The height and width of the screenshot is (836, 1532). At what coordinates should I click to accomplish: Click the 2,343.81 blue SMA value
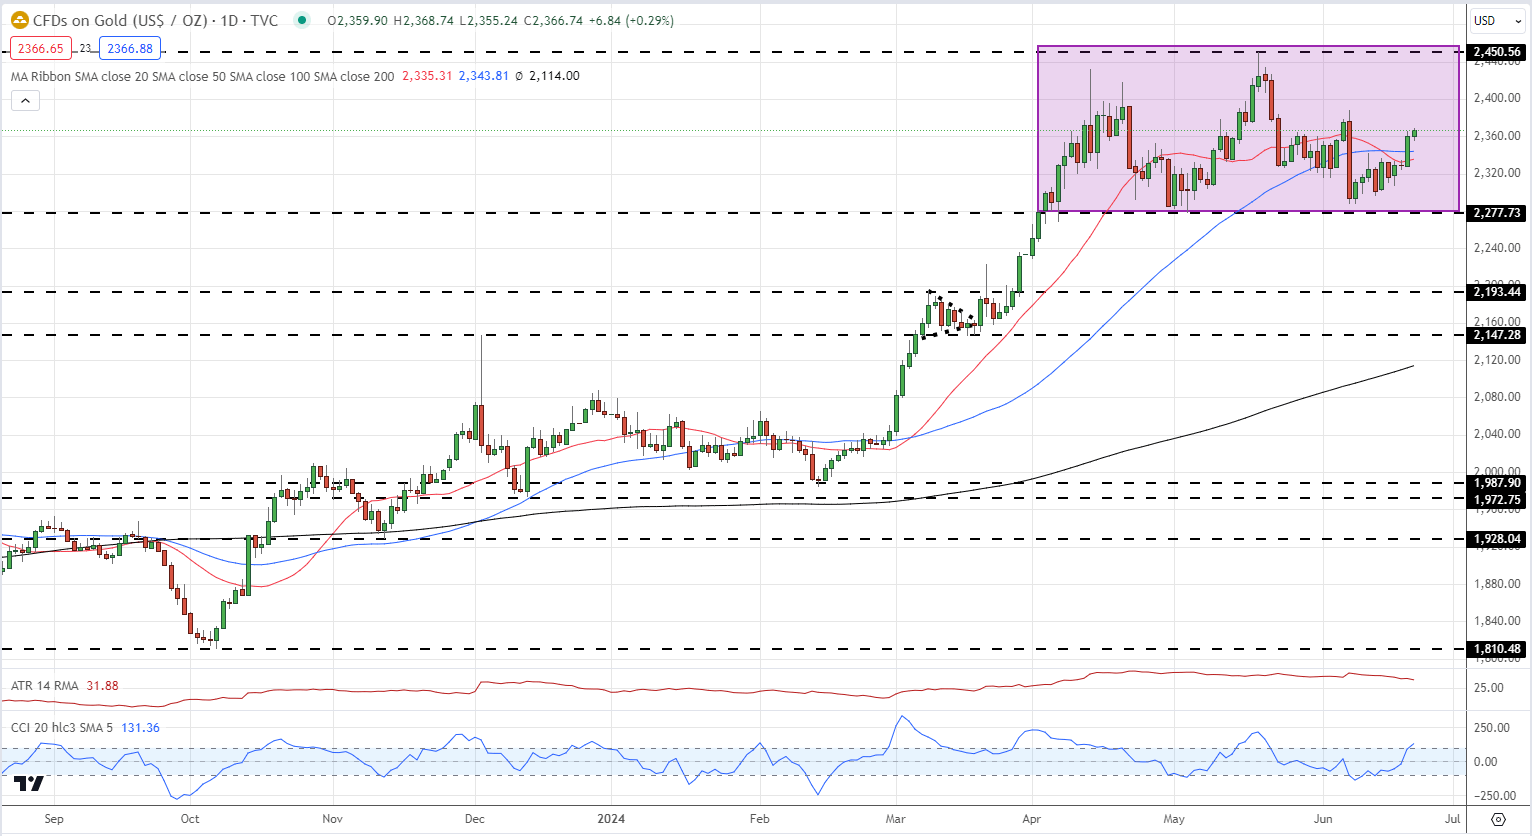click(x=484, y=76)
